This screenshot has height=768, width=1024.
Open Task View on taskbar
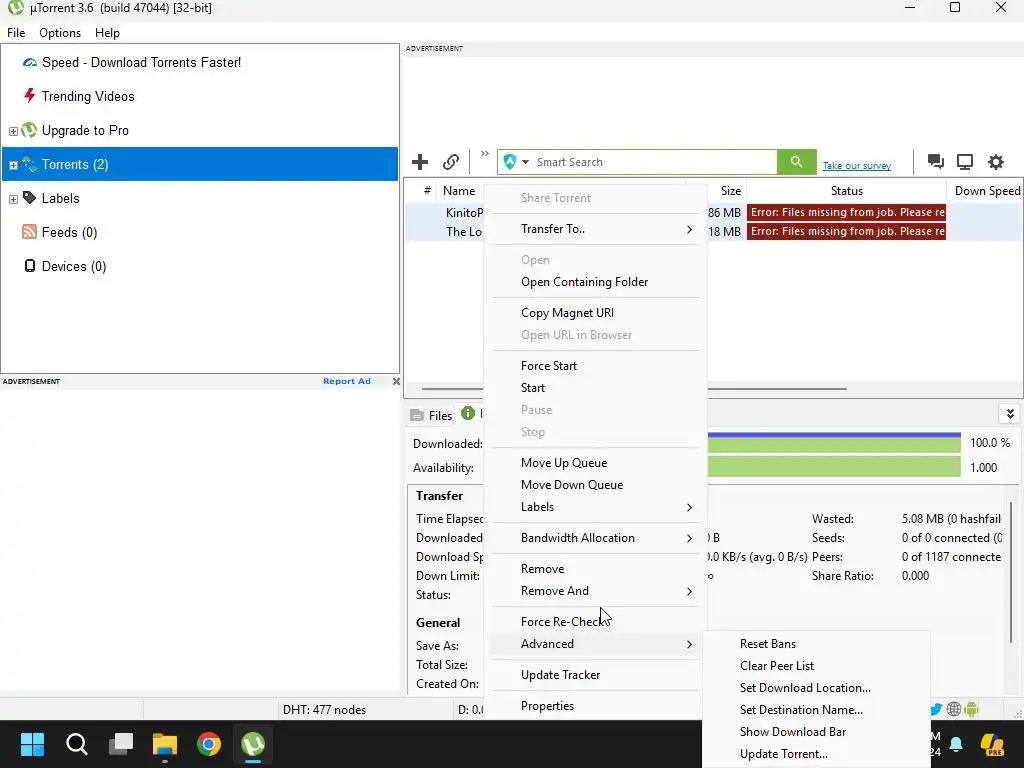(121, 744)
